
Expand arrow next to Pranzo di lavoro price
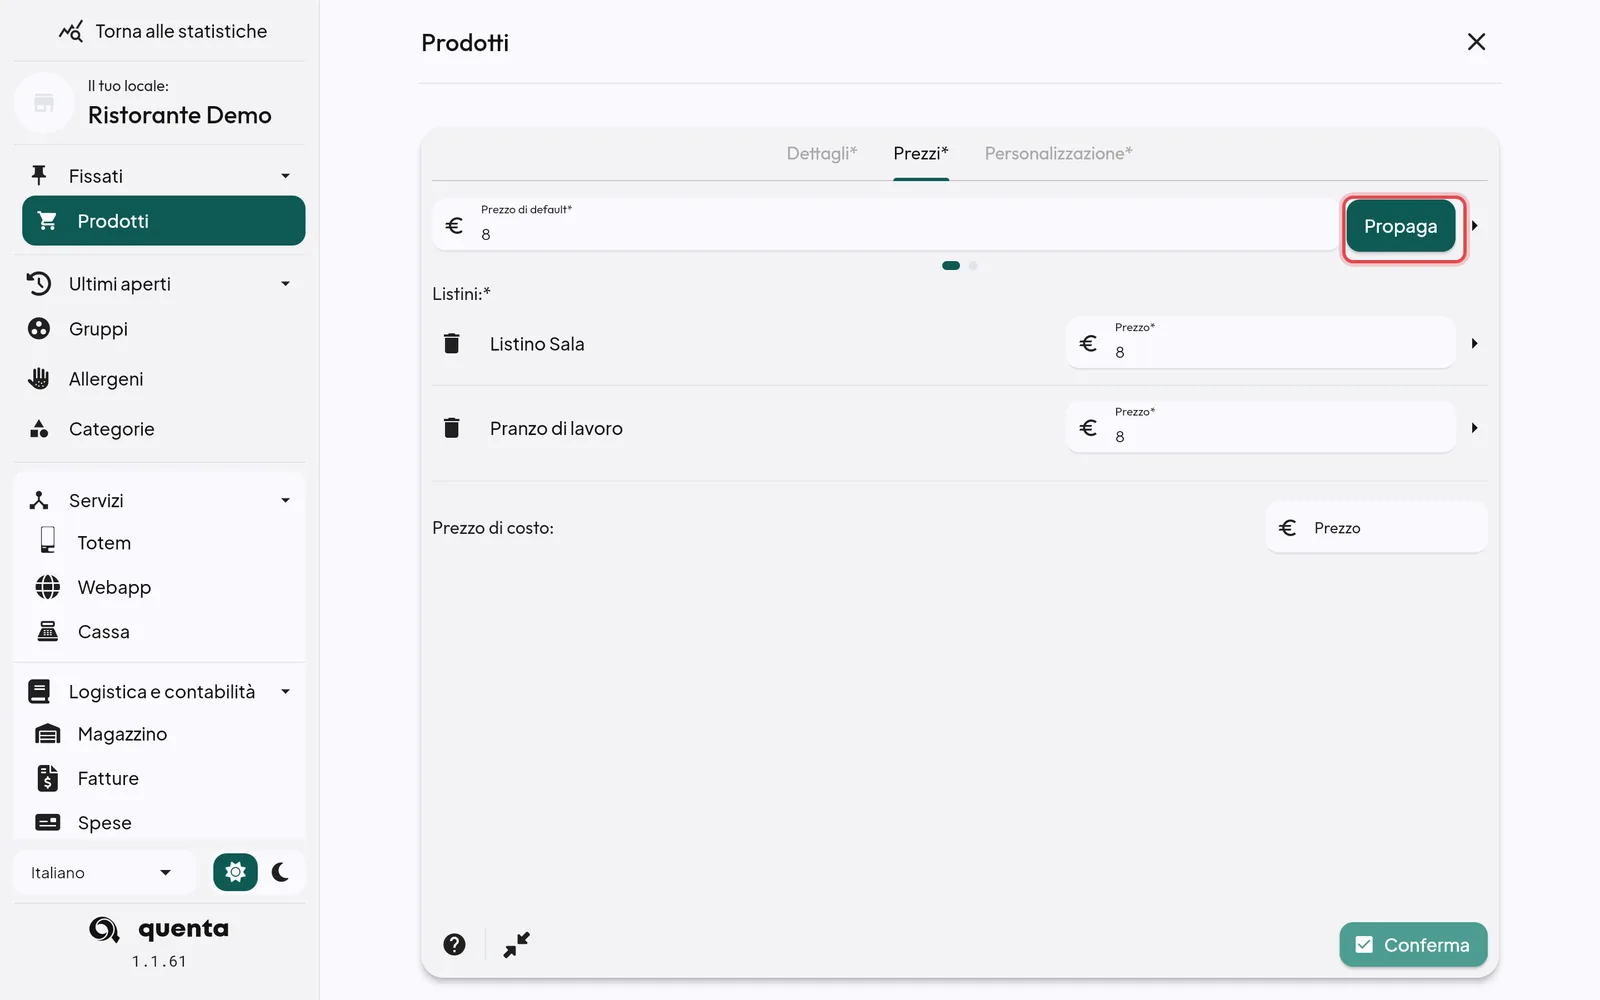click(x=1474, y=428)
